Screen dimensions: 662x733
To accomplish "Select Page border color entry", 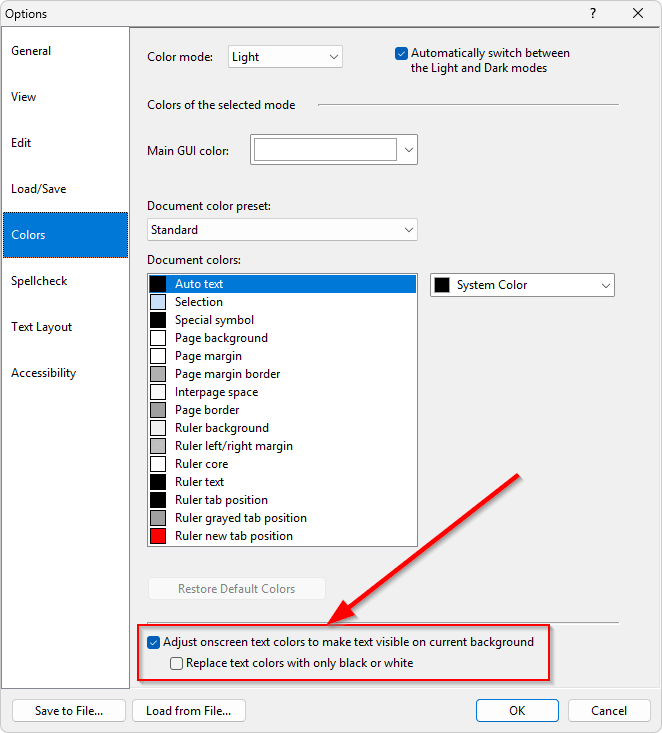I will click(282, 410).
